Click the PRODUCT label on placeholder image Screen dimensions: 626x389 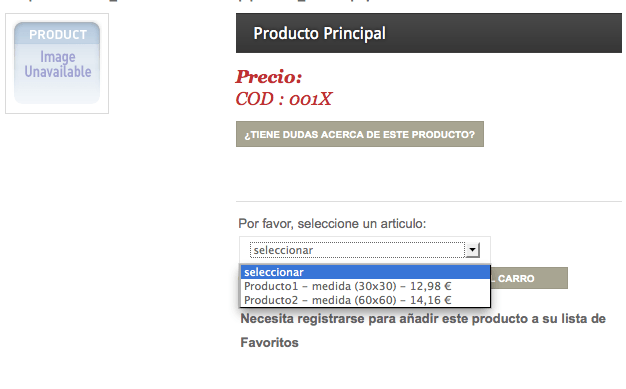(58, 35)
